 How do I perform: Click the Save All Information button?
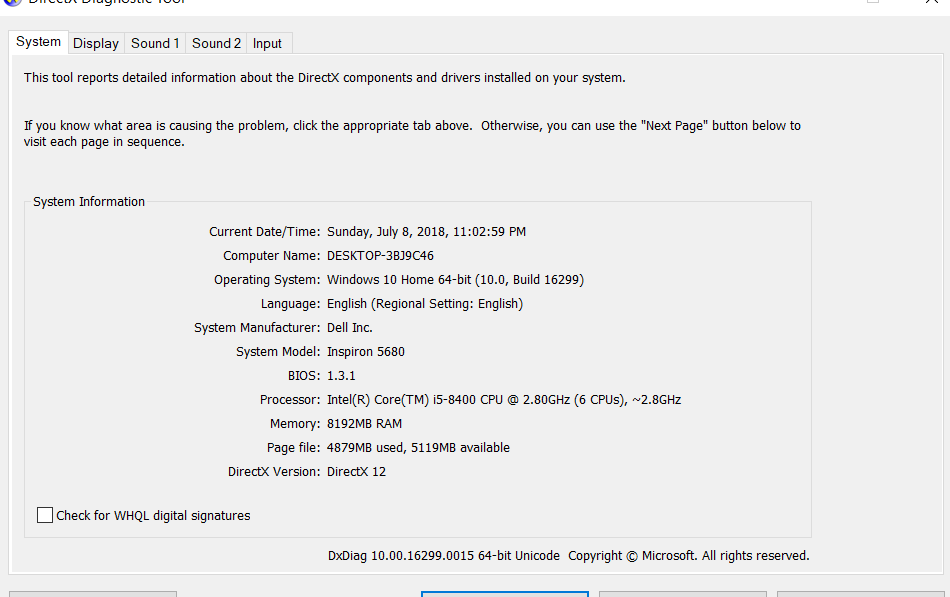coord(682,594)
